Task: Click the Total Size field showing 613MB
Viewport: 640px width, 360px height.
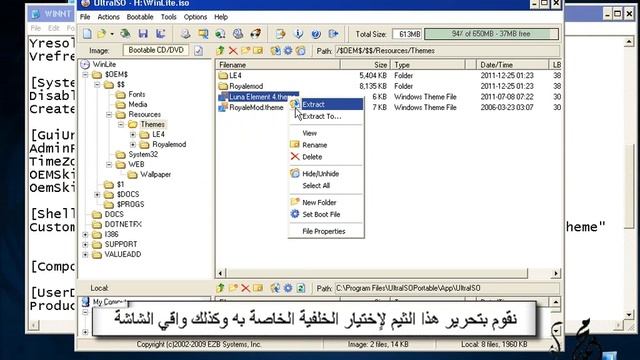Action: pyautogui.click(x=407, y=34)
